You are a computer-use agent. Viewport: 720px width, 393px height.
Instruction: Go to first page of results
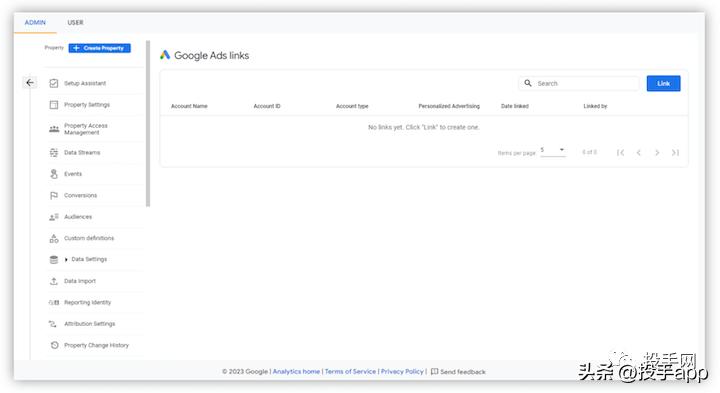620,152
